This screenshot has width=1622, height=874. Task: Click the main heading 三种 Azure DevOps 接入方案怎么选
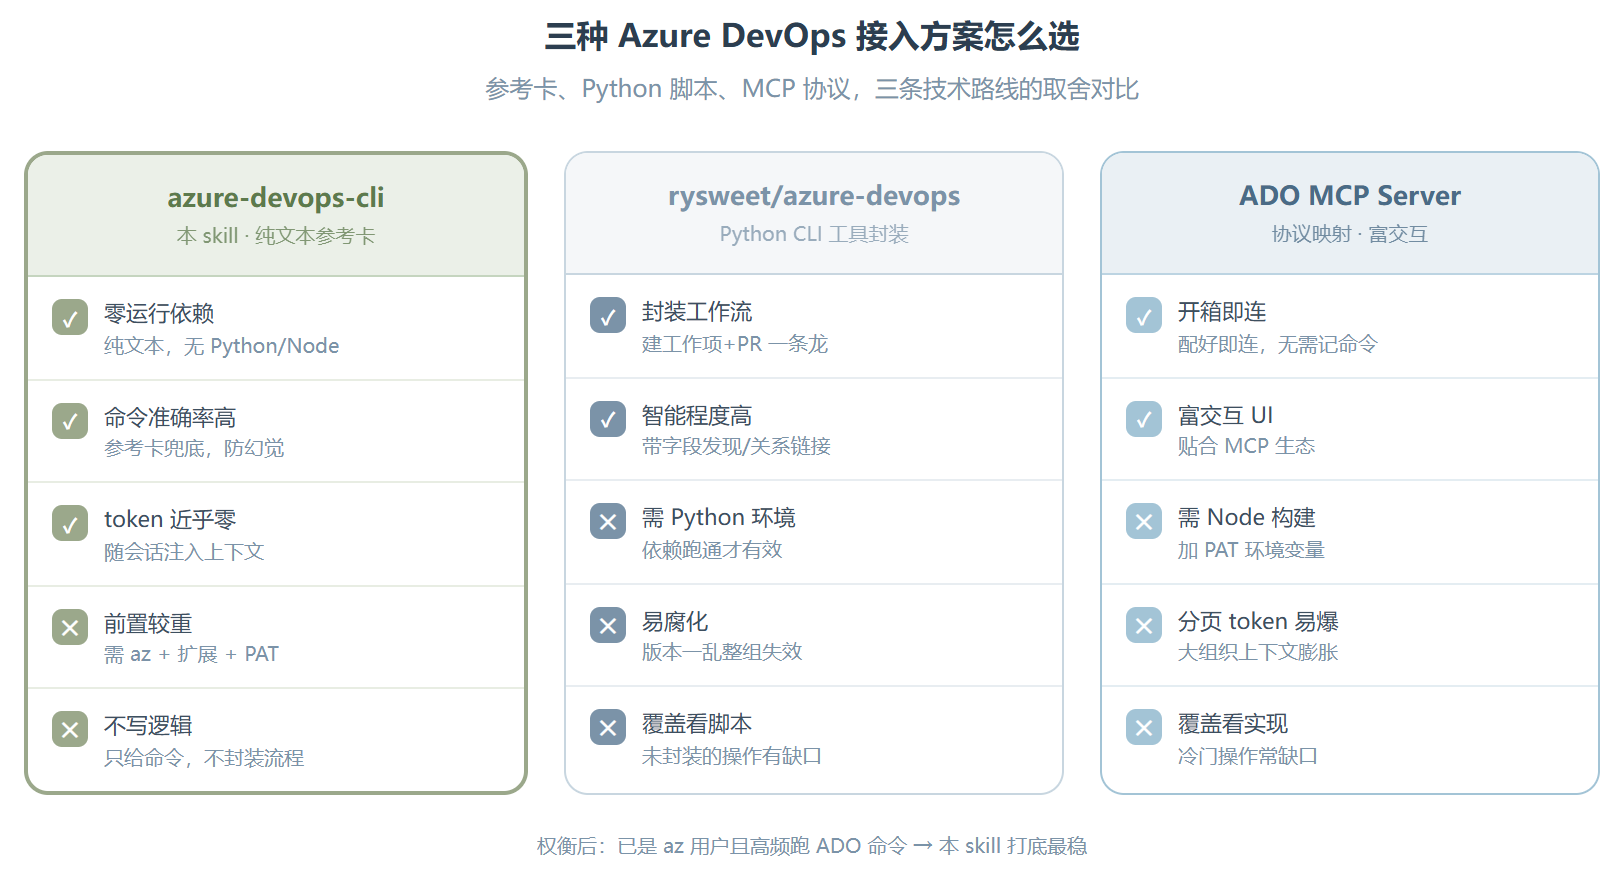pos(811,36)
